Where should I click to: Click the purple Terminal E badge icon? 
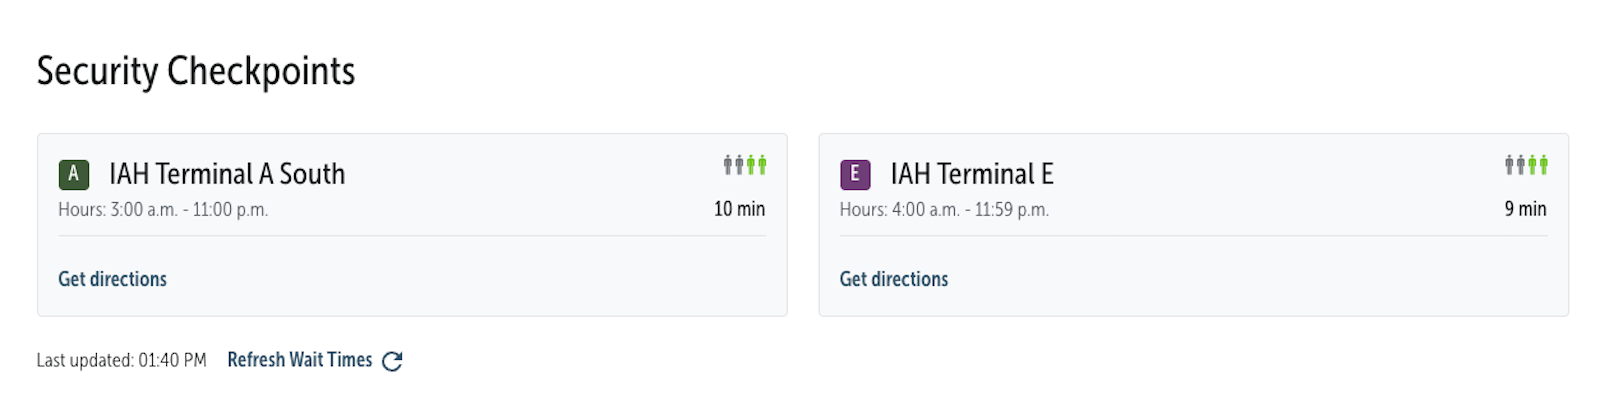[854, 174]
